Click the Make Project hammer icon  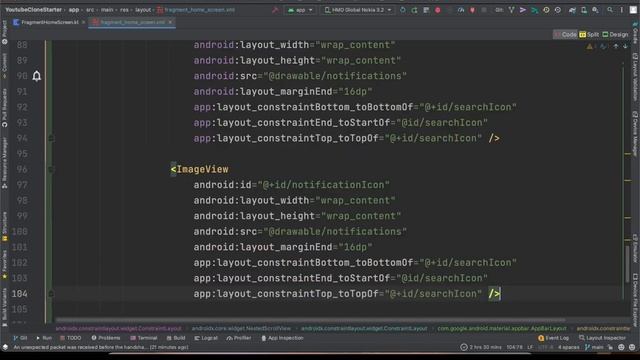click(x=275, y=10)
